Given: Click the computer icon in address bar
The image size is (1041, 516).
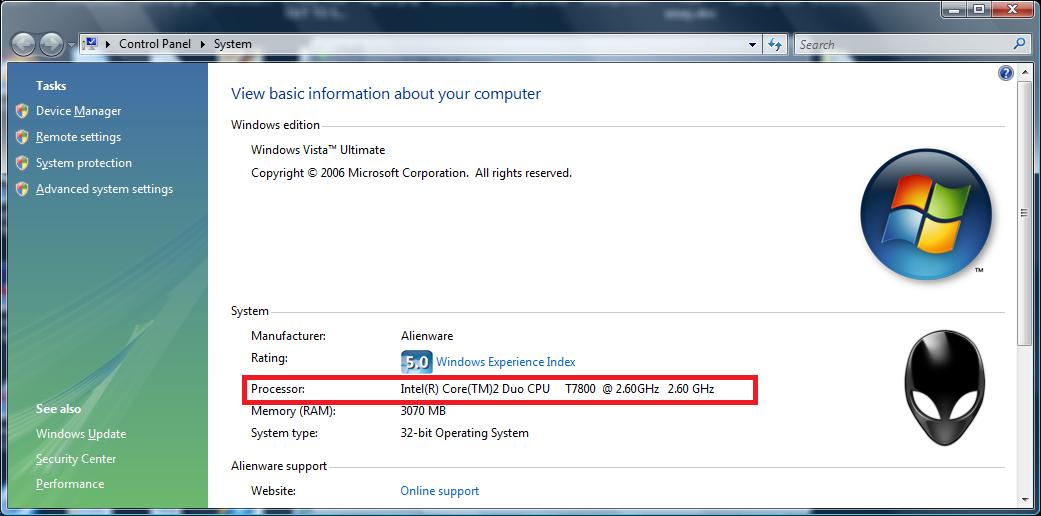Looking at the screenshot, I should 90,44.
